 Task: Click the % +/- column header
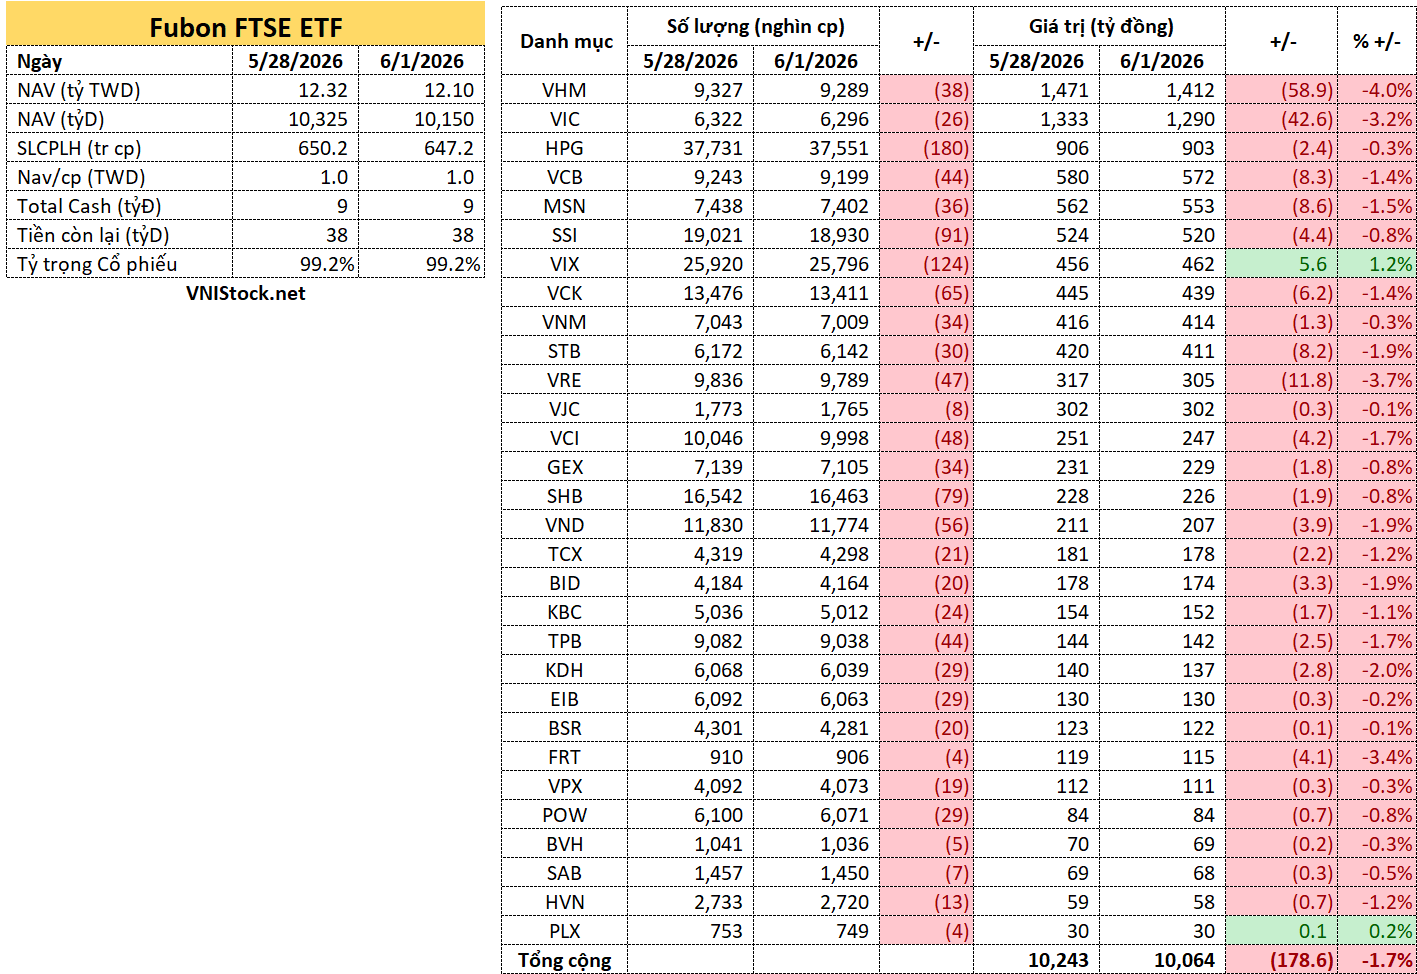click(1377, 41)
